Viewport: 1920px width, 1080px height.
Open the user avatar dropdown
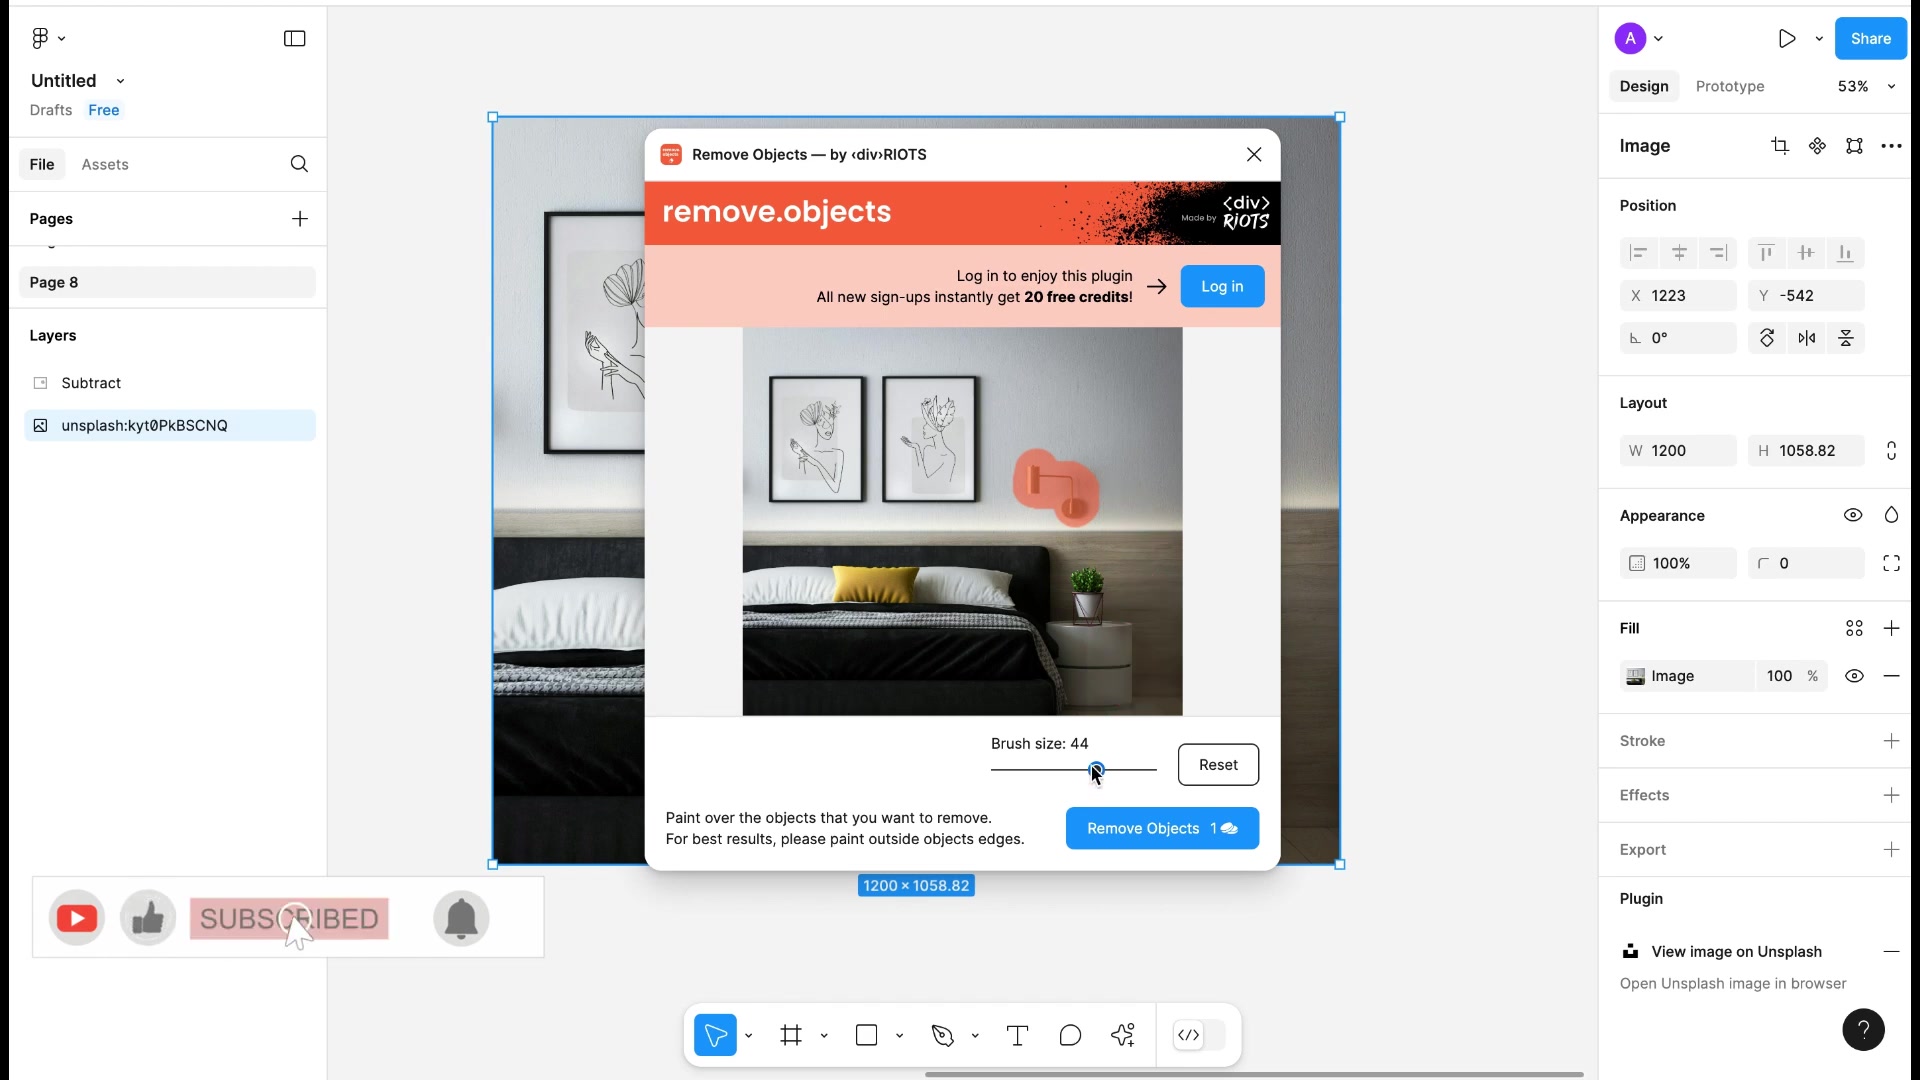point(1658,38)
